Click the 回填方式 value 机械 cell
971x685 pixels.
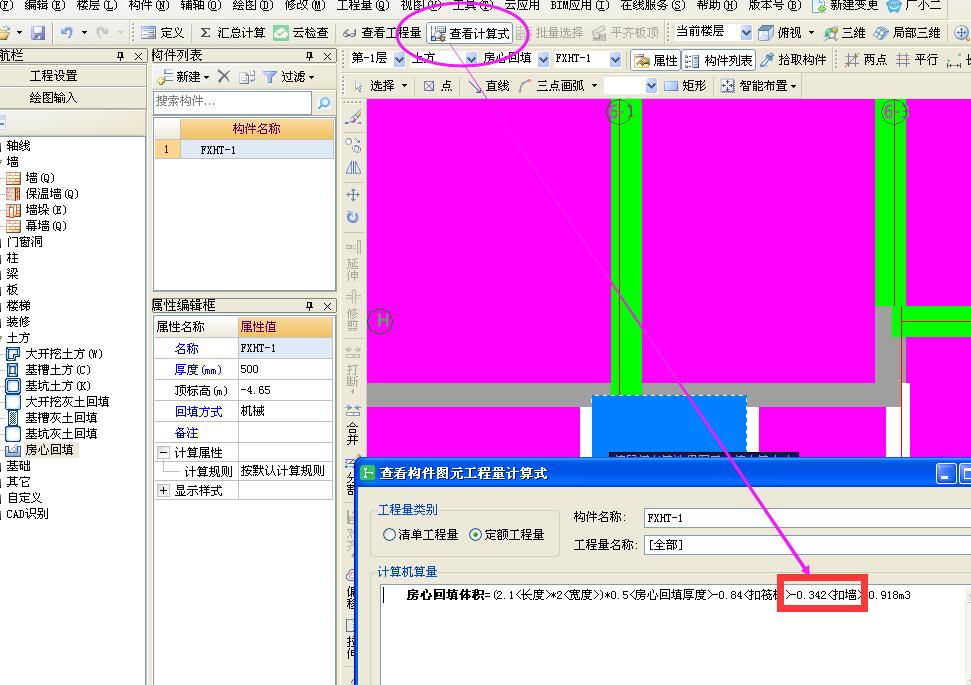[x=285, y=411]
